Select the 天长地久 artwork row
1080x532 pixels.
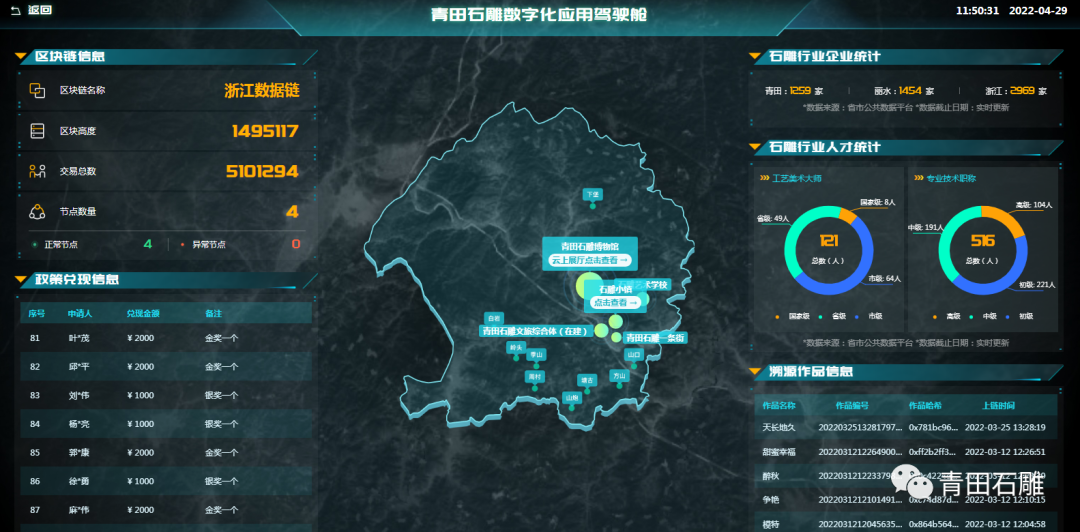tap(905, 427)
